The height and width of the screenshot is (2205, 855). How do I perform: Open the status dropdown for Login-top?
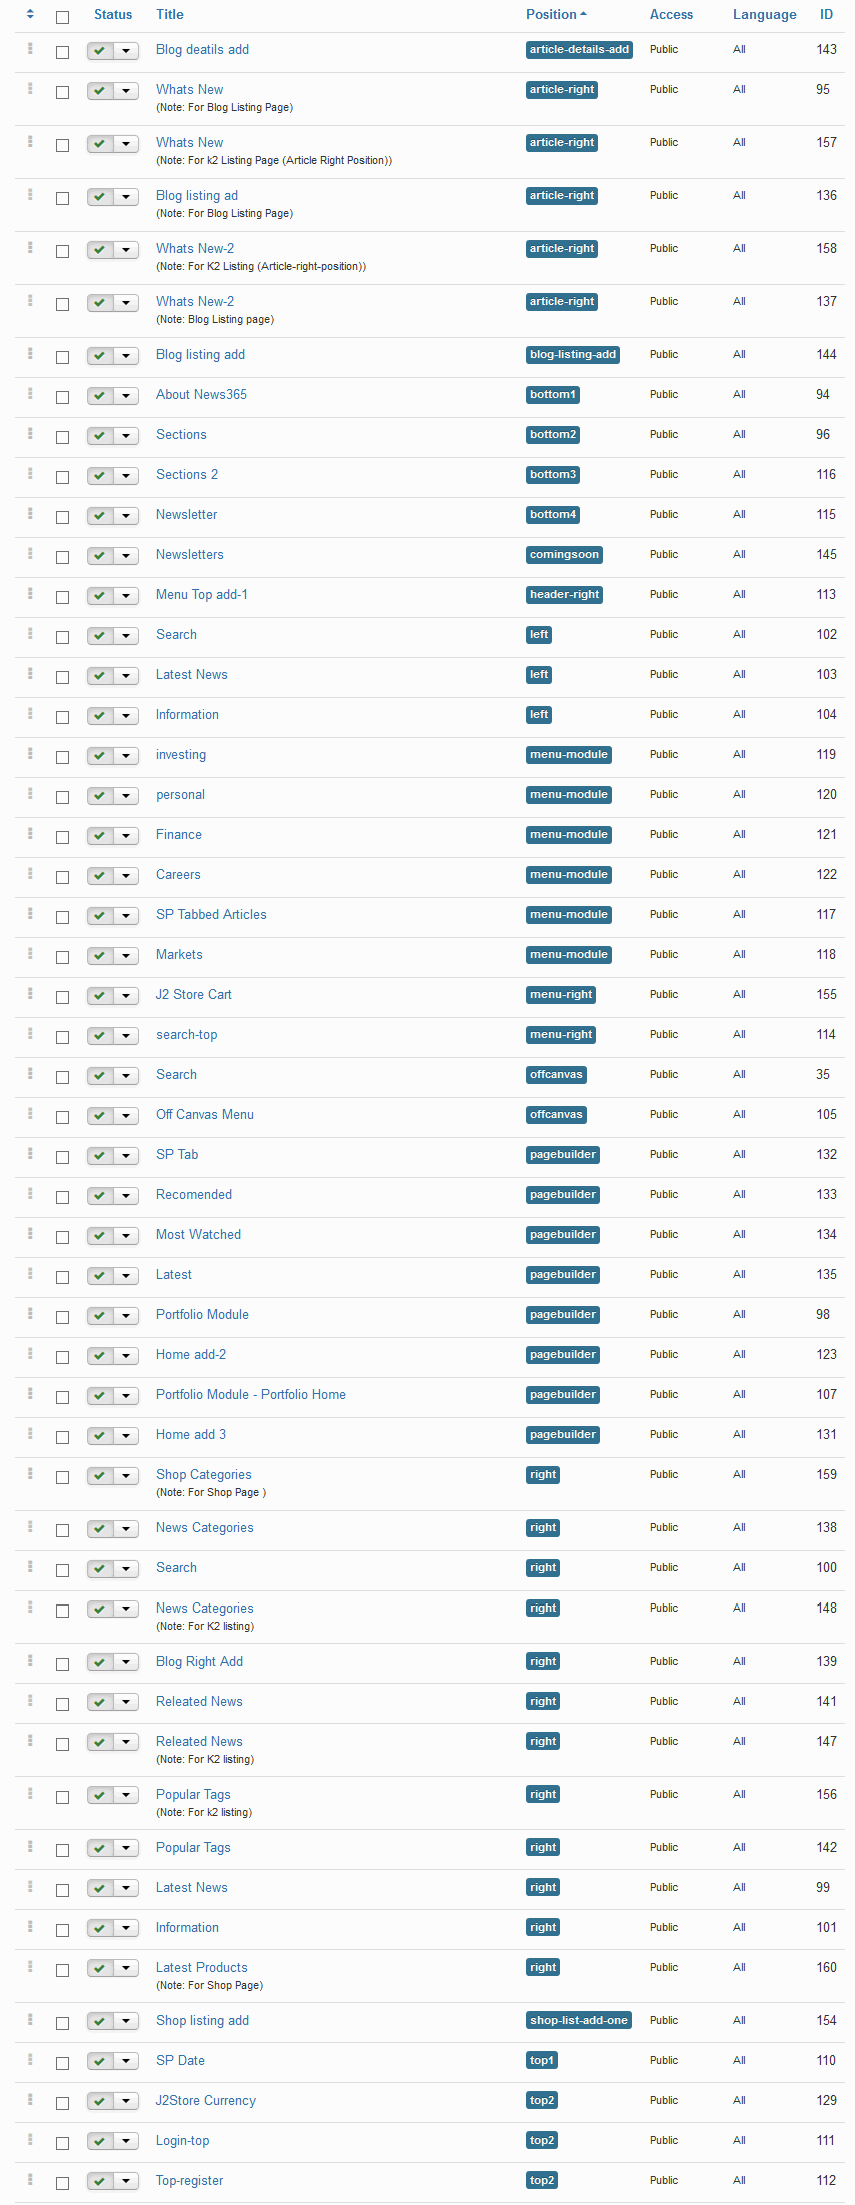coord(126,2142)
